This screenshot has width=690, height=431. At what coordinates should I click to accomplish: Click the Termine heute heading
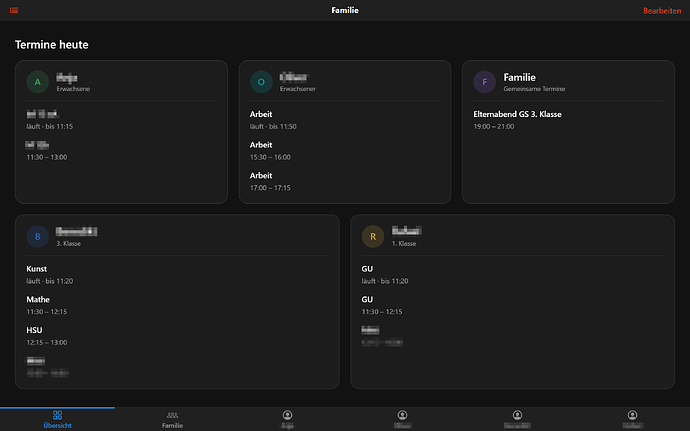pyautogui.click(x=51, y=45)
